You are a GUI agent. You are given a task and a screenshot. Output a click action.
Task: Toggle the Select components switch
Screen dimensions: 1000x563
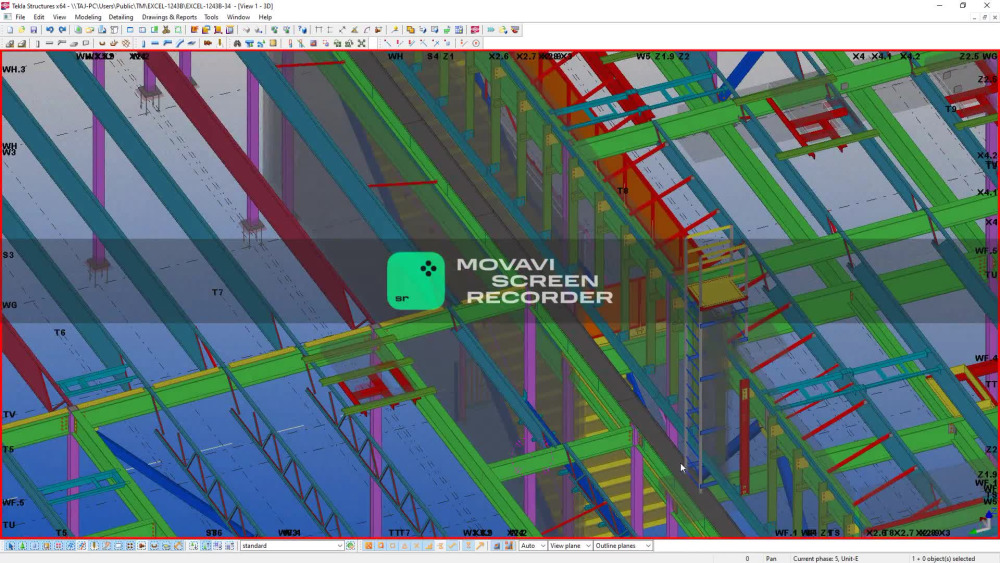22,546
